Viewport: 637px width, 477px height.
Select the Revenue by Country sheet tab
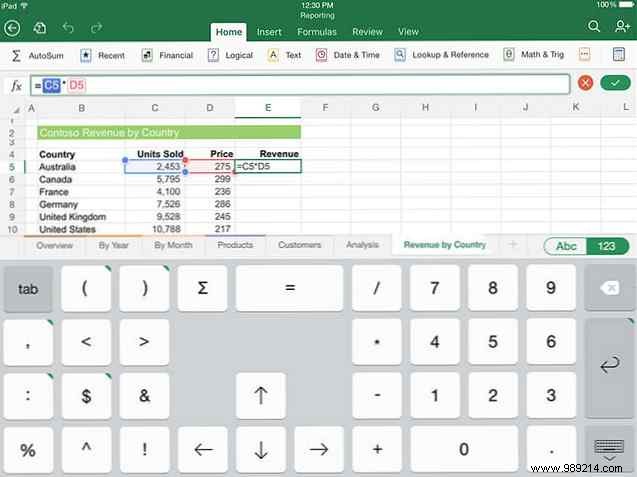click(444, 245)
